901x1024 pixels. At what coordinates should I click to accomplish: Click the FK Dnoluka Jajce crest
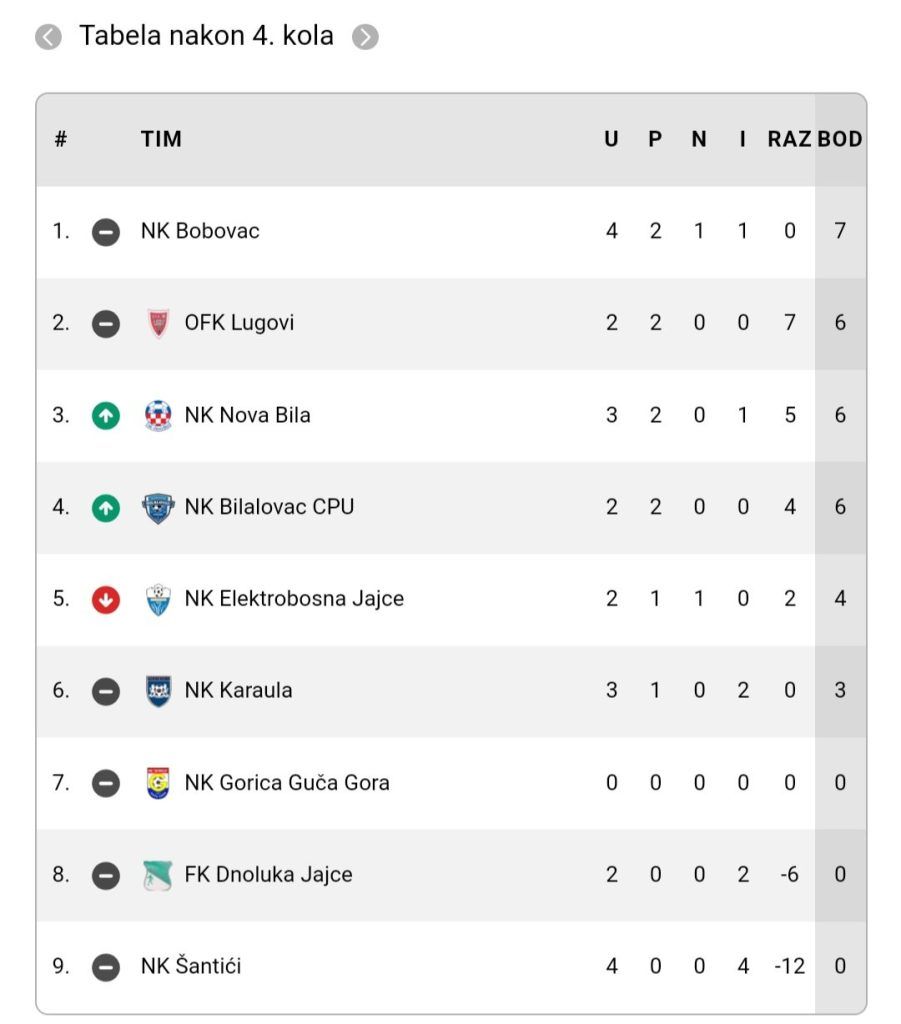[158, 875]
